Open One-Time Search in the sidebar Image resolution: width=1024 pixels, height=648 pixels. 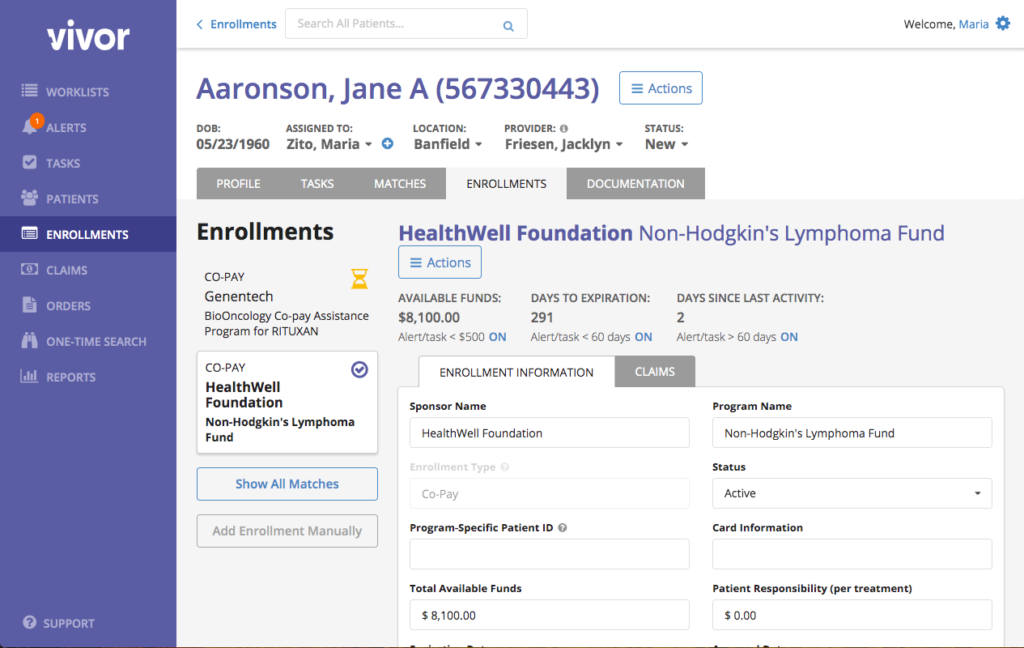pos(88,341)
